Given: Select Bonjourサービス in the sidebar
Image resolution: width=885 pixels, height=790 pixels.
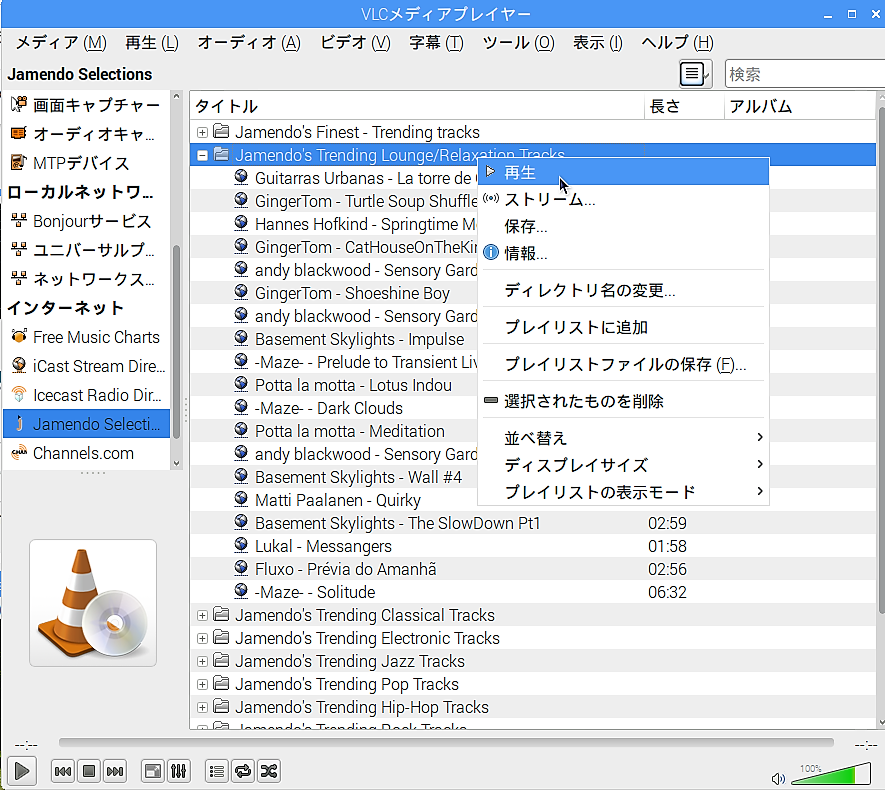Looking at the screenshot, I should (x=86, y=221).
